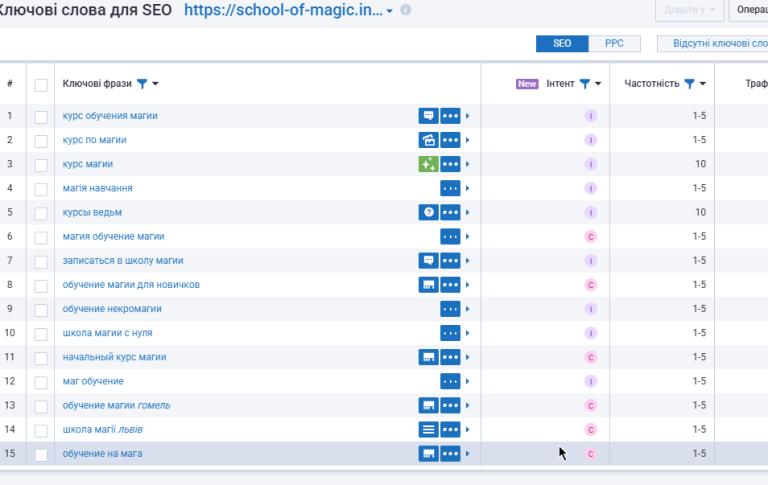768x485 pixels.
Task: Check the box for 'курс обучения магии'
Action: click(41, 117)
